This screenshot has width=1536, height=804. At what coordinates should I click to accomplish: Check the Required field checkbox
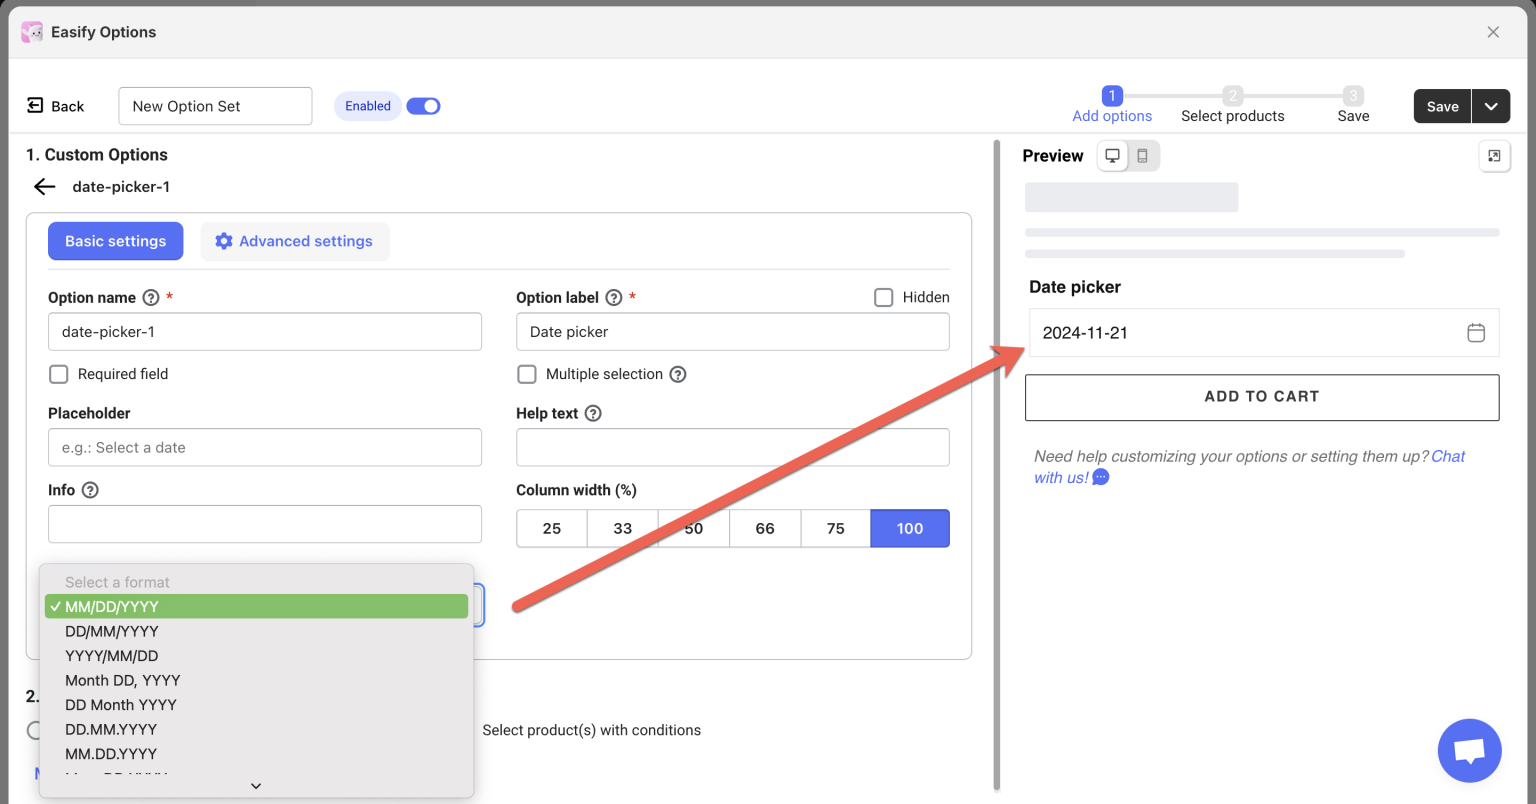[x=58, y=374]
